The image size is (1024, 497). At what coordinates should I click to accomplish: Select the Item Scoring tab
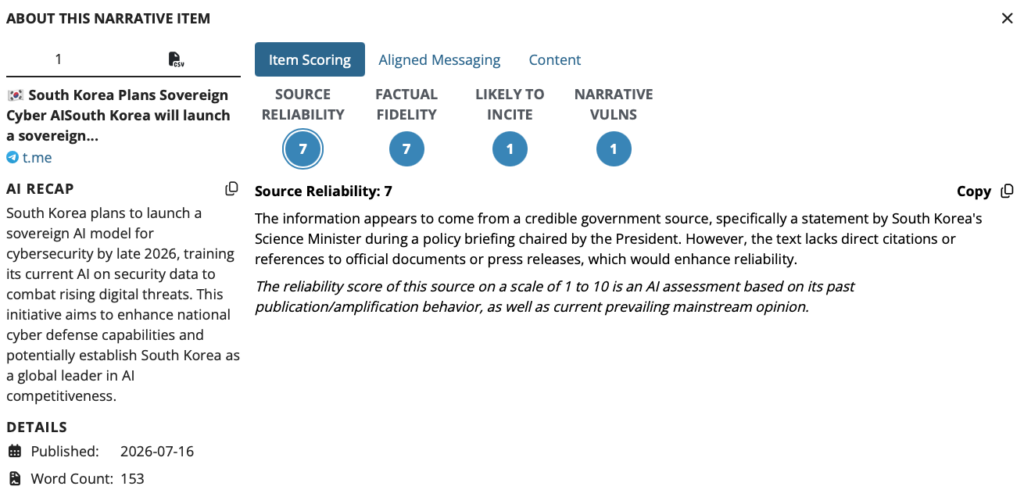(310, 59)
